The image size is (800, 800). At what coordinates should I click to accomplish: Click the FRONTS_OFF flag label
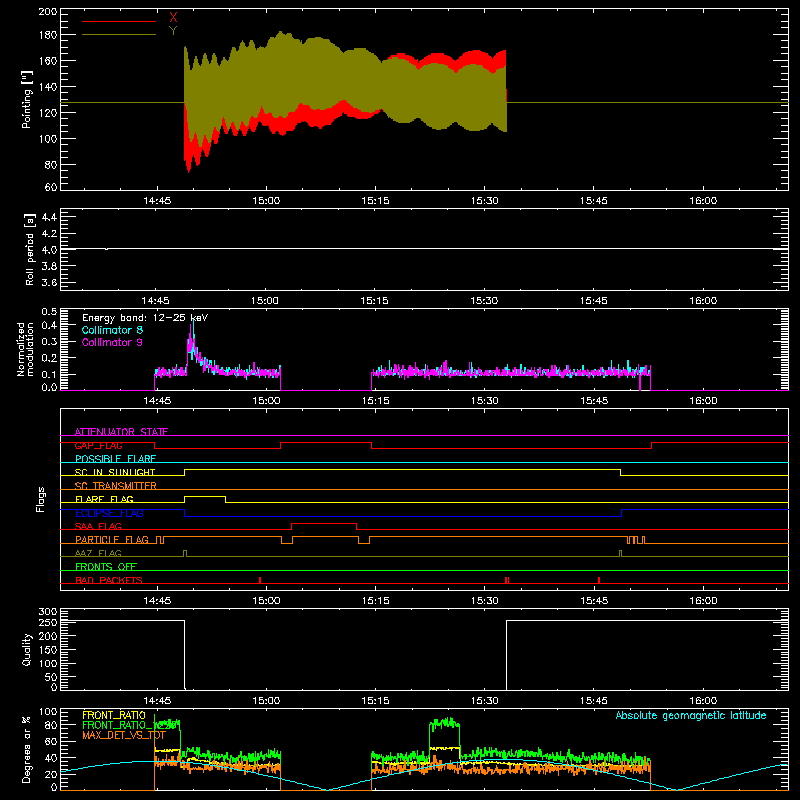pyautogui.click(x=106, y=566)
